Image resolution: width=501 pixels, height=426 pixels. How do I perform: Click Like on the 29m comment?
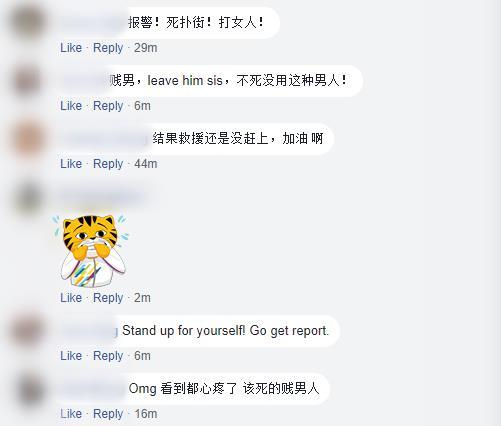pyautogui.click(x=71, y=48)
